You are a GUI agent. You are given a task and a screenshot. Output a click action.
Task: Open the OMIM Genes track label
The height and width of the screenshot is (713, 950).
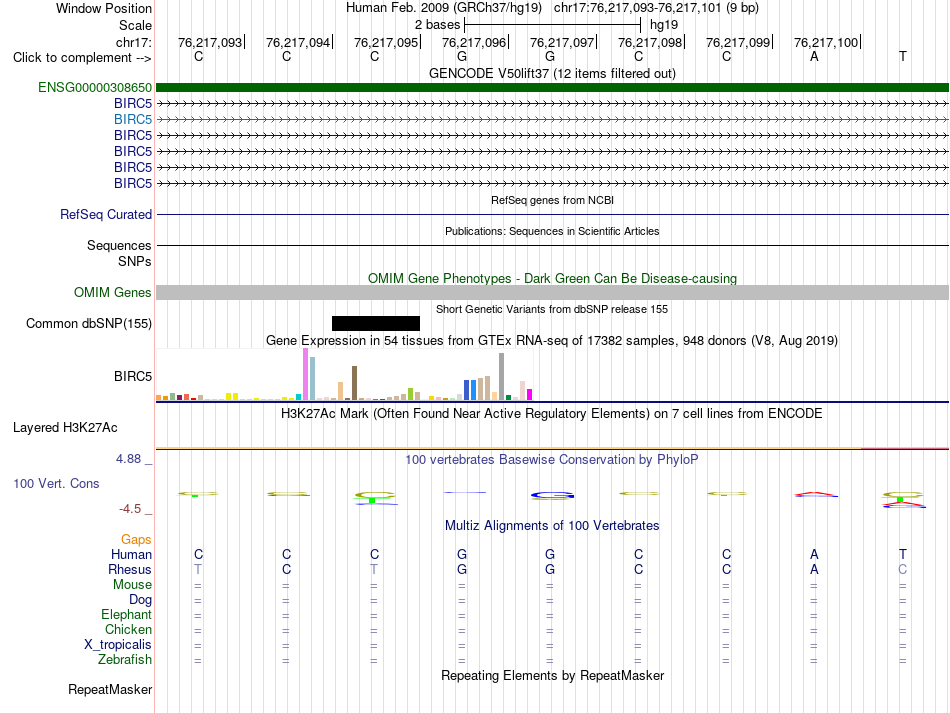pos(113,293)
